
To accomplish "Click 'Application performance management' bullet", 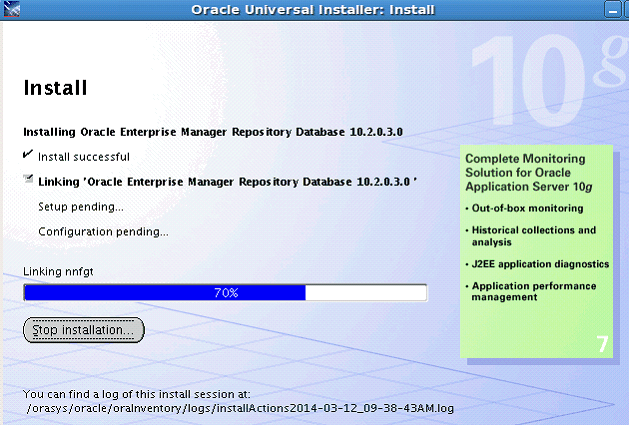I will (531, 291).
